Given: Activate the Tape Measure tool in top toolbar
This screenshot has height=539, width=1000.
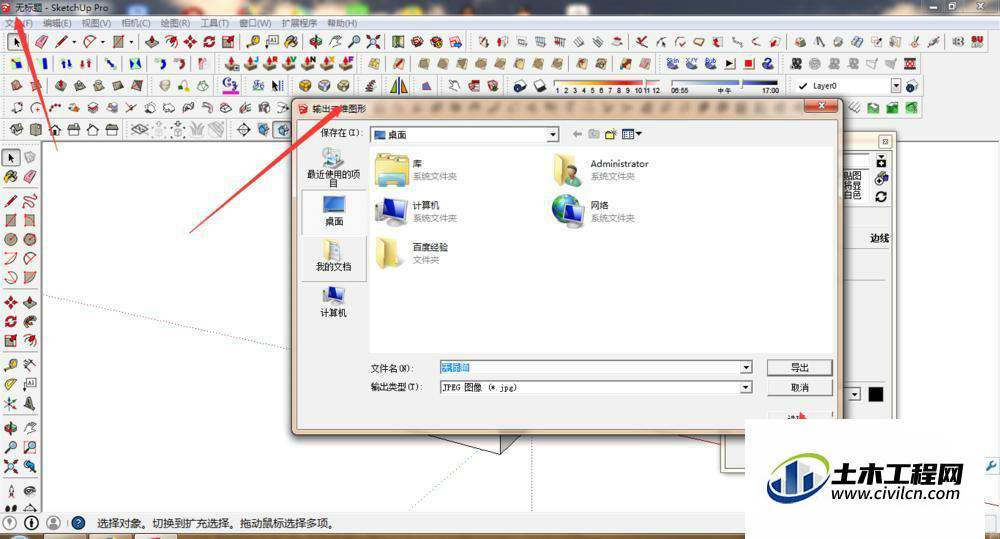Looking at the screenshot, I should click(x=253, y=42).
